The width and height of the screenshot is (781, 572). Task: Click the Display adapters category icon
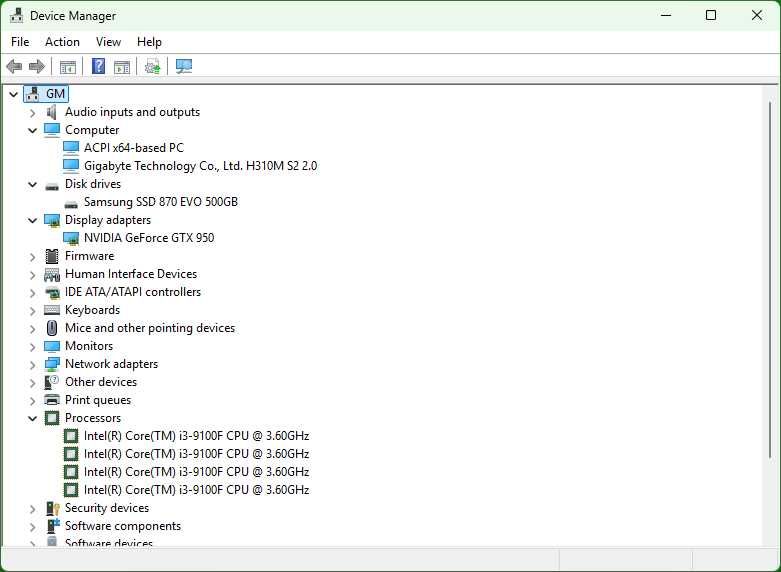52,220
